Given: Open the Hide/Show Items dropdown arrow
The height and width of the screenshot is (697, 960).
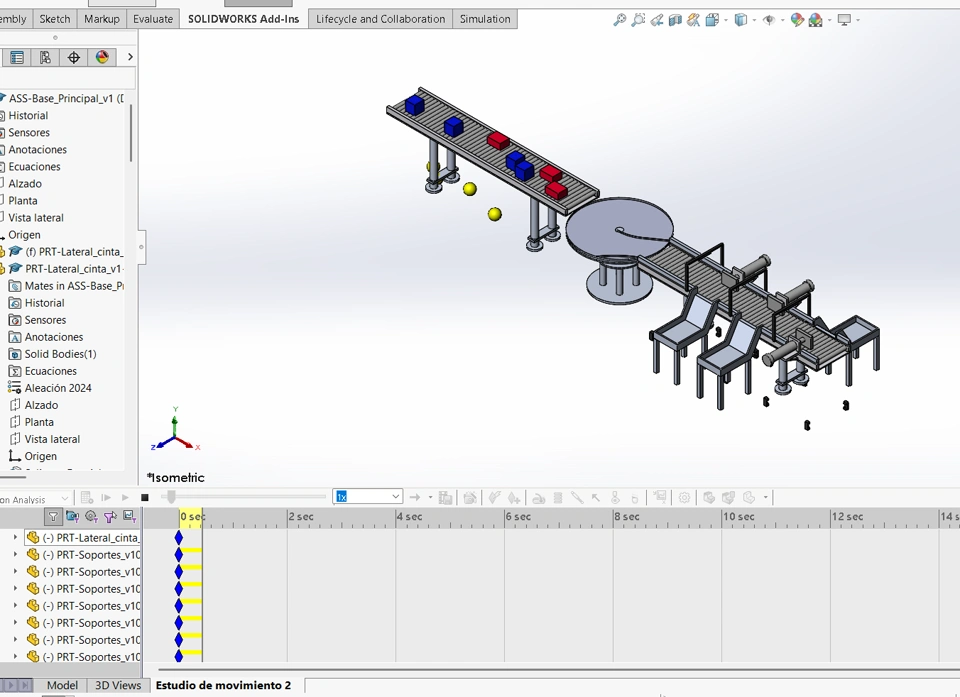Looking at the screenshot, I should (782, 20).
